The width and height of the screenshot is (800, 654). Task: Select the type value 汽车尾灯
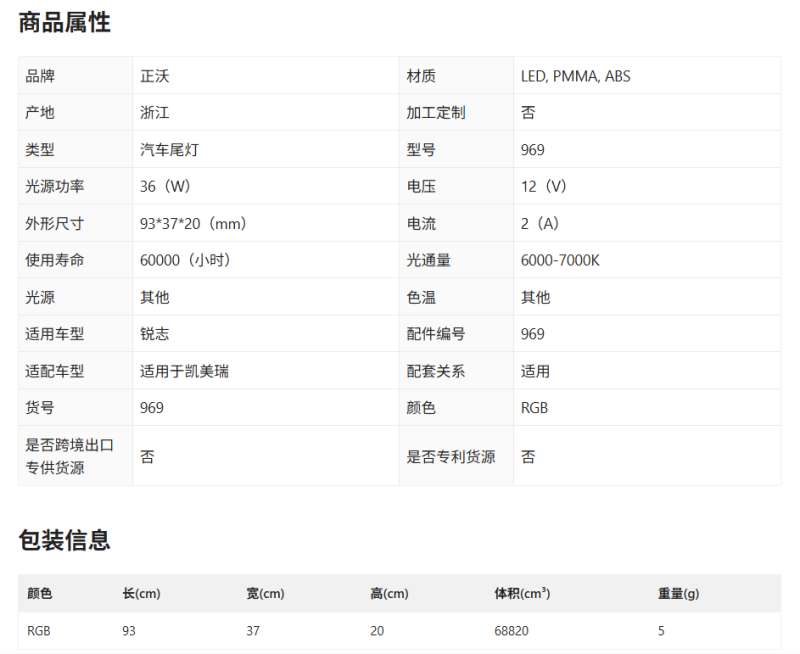[x=169, y=149]
